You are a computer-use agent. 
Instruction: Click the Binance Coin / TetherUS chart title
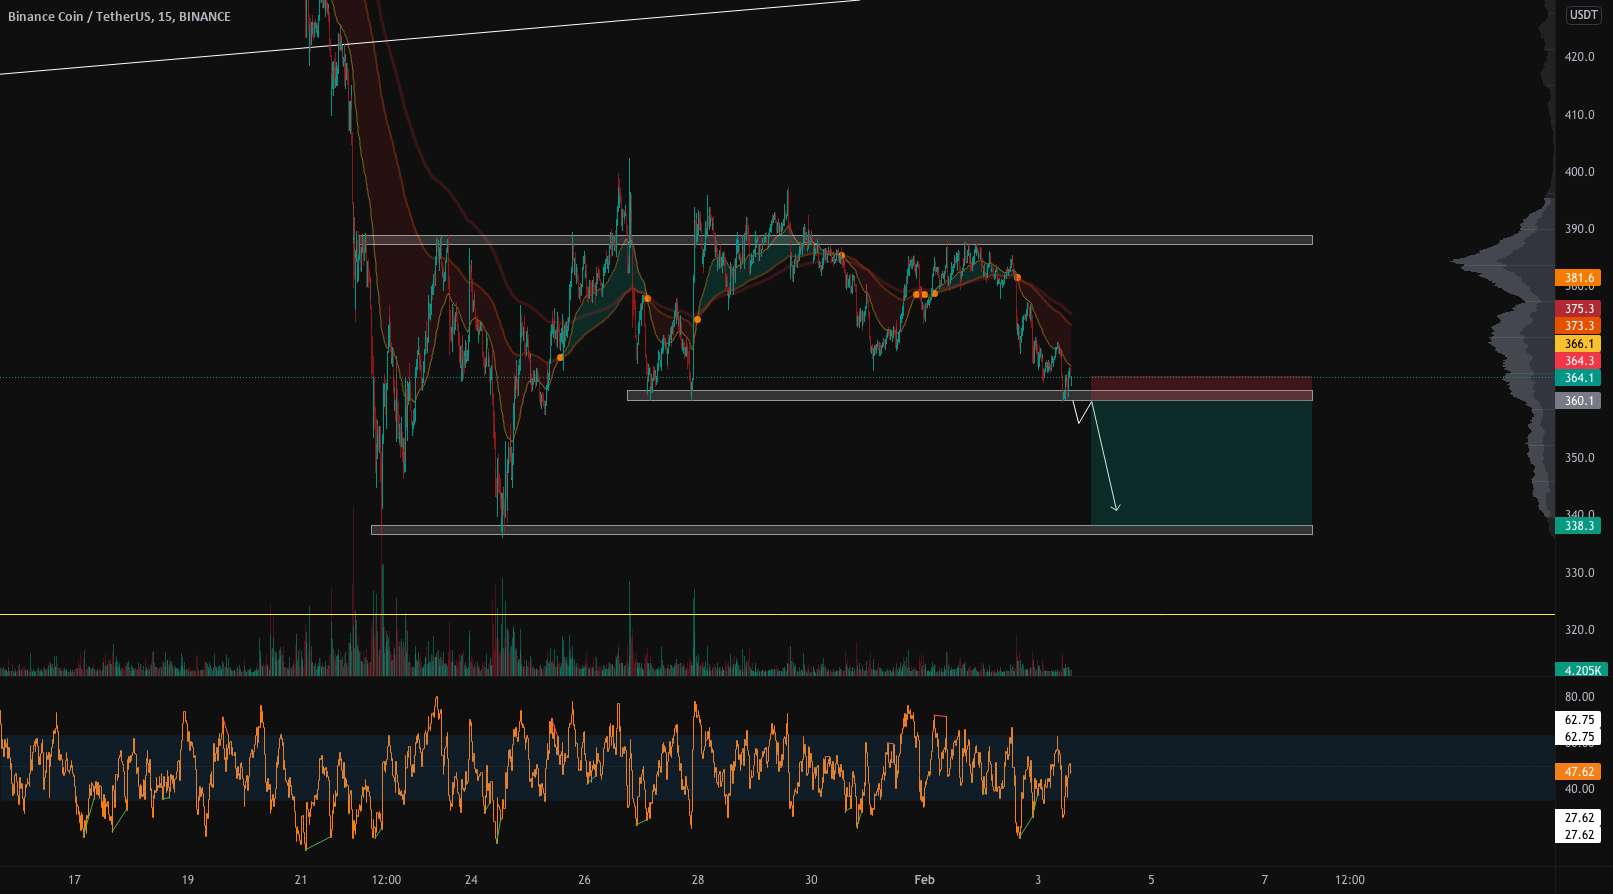pos(119,17)
